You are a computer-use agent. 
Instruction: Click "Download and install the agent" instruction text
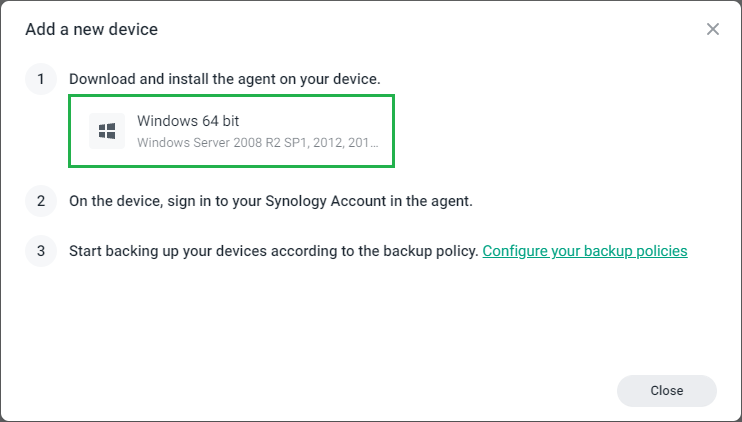(x=180, y=78)
